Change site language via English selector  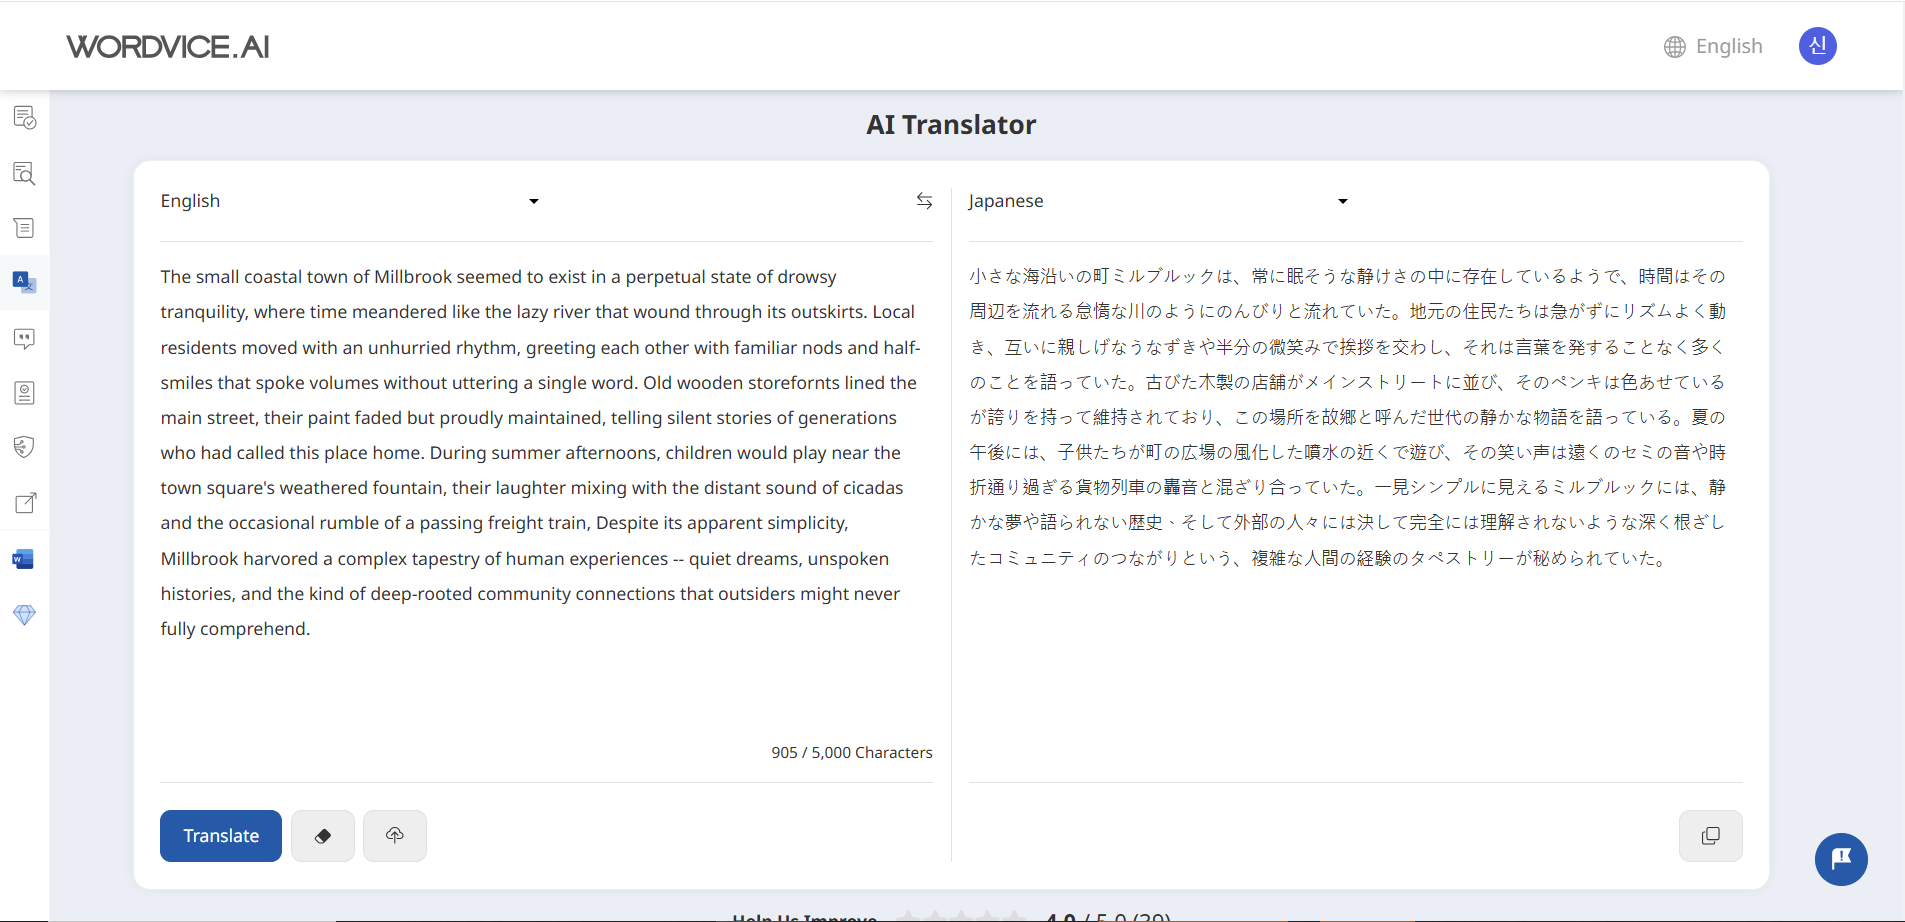[1713, 46]
